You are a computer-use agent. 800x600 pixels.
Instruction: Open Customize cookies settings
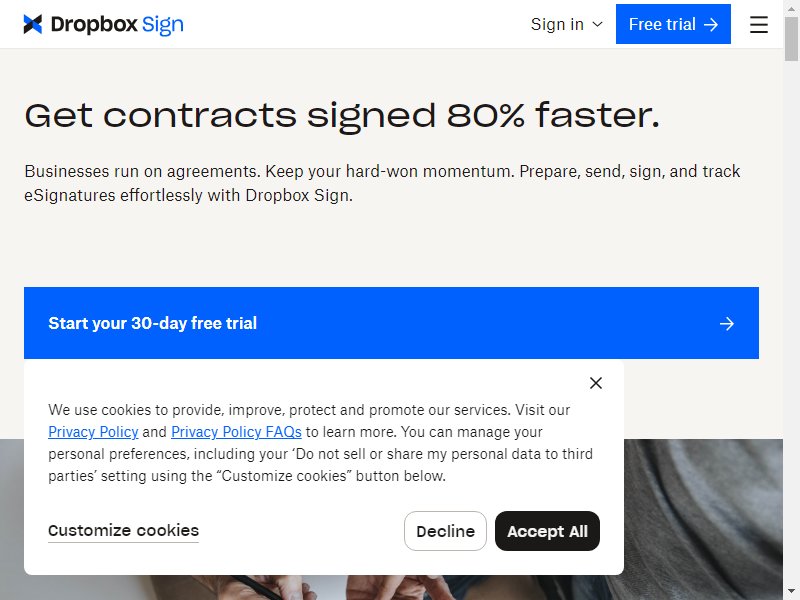coord(123,531)
